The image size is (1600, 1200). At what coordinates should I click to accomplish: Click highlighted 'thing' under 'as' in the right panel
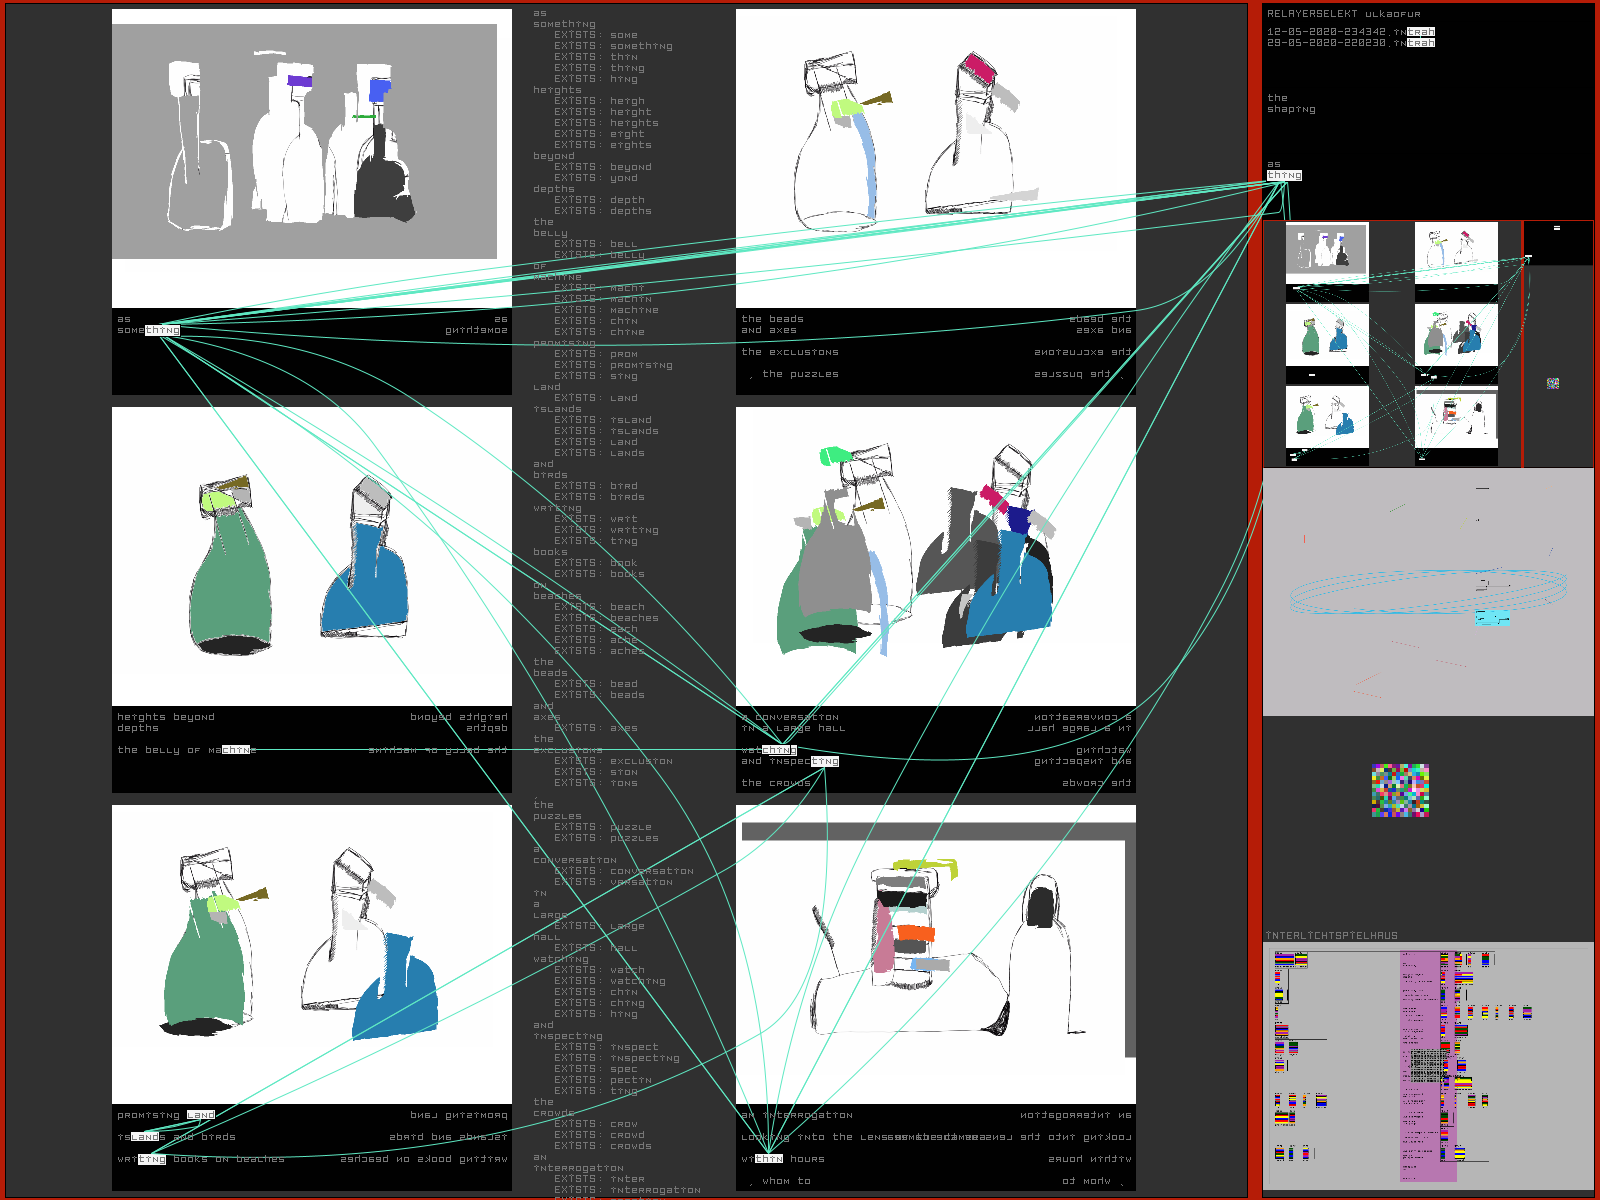point(1284,175)
